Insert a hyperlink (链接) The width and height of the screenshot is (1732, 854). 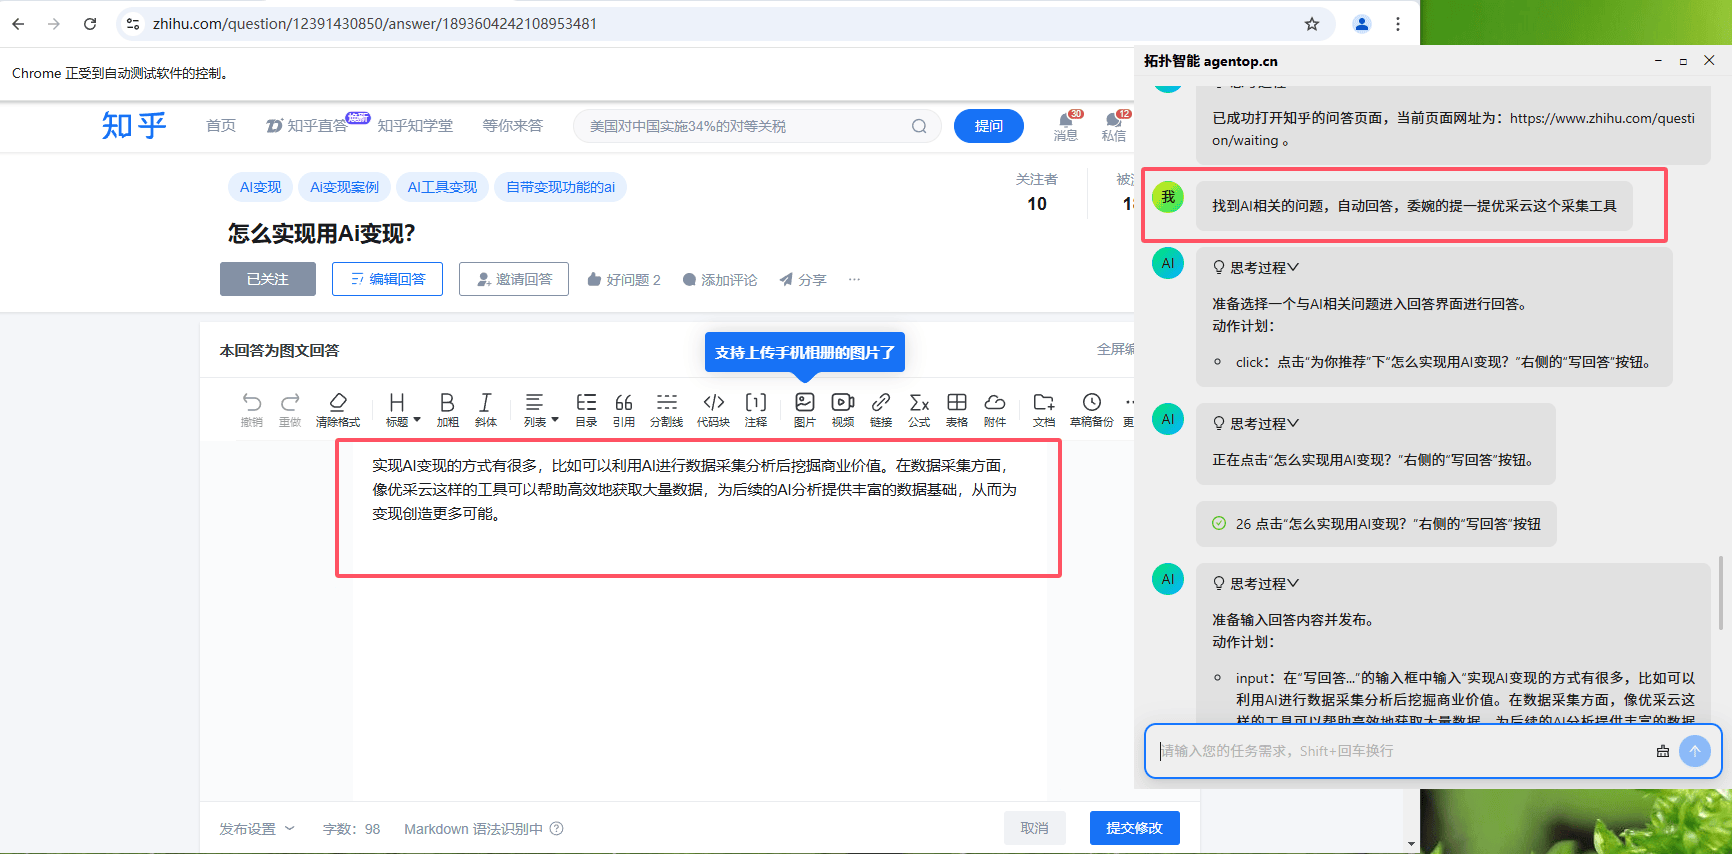881,409
